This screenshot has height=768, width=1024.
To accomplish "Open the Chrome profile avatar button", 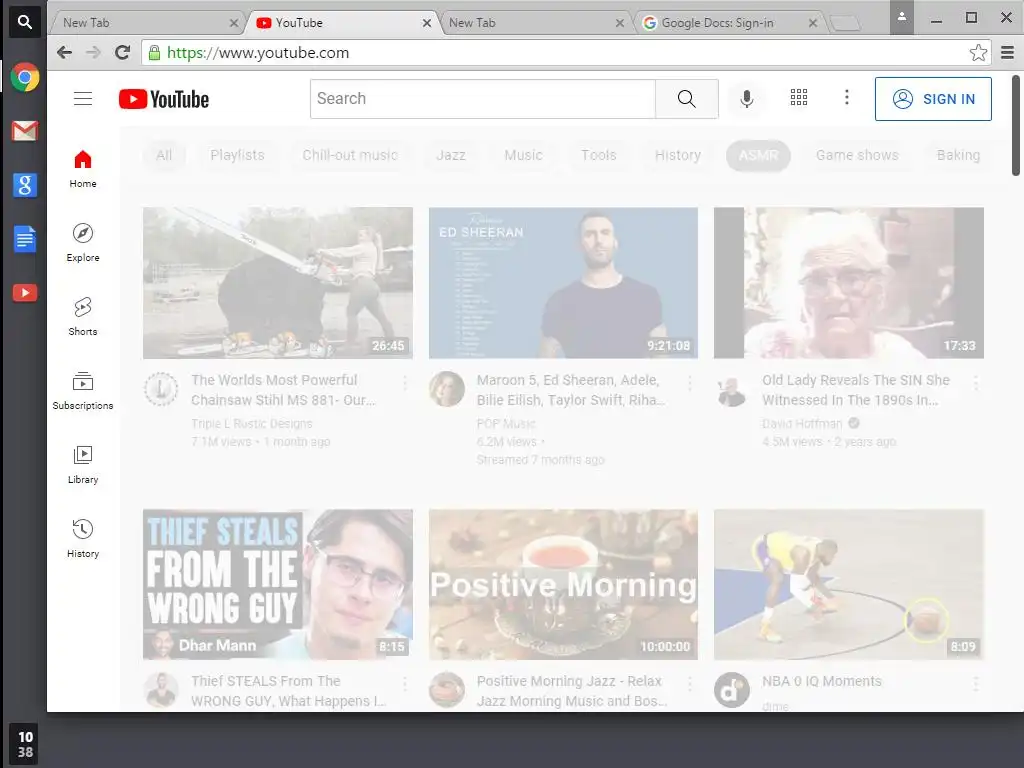I will click(x=901, y=18).
